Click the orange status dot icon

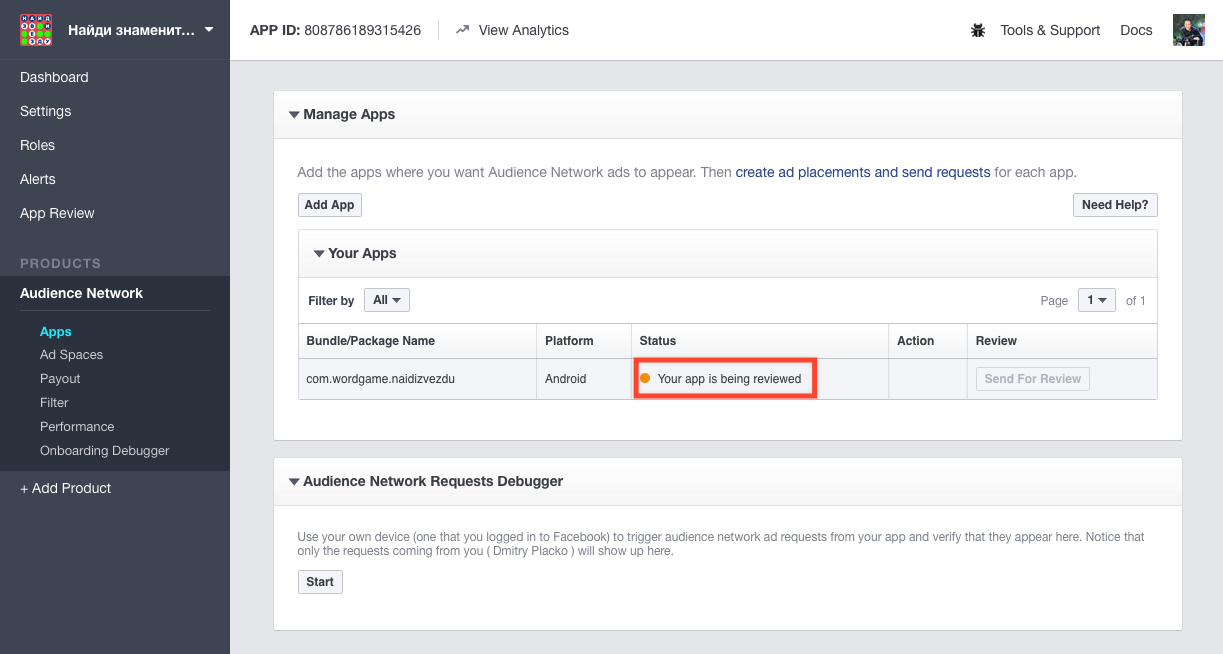click(x=645, y=378)
